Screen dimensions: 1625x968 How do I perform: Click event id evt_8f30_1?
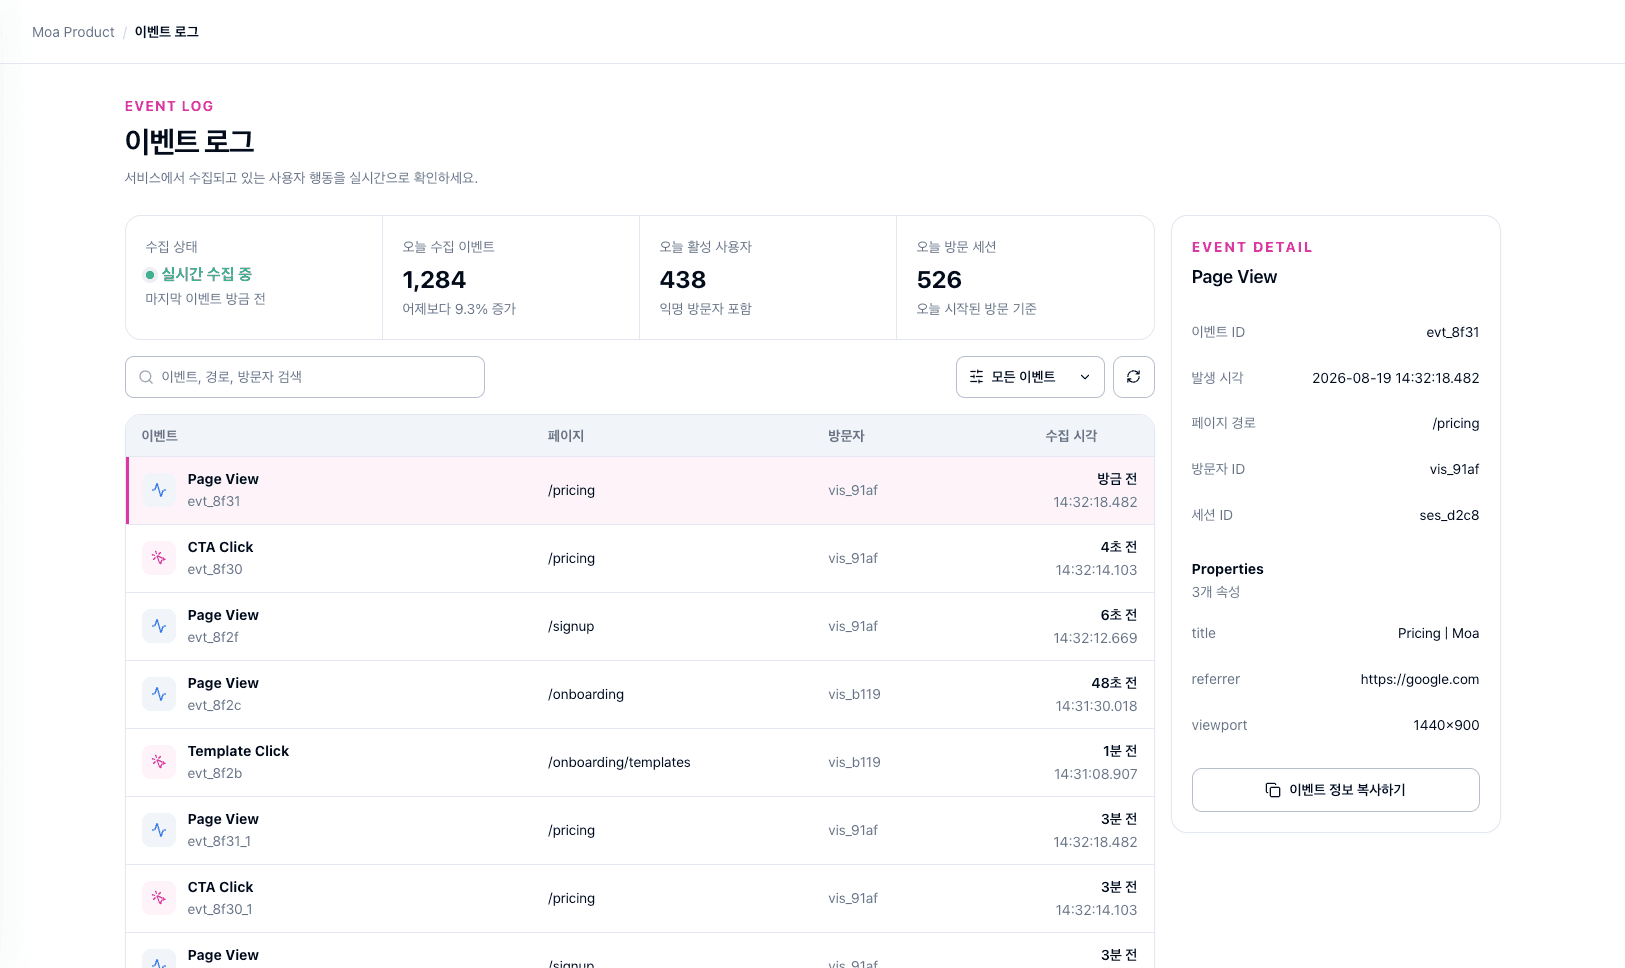(220, 909)
